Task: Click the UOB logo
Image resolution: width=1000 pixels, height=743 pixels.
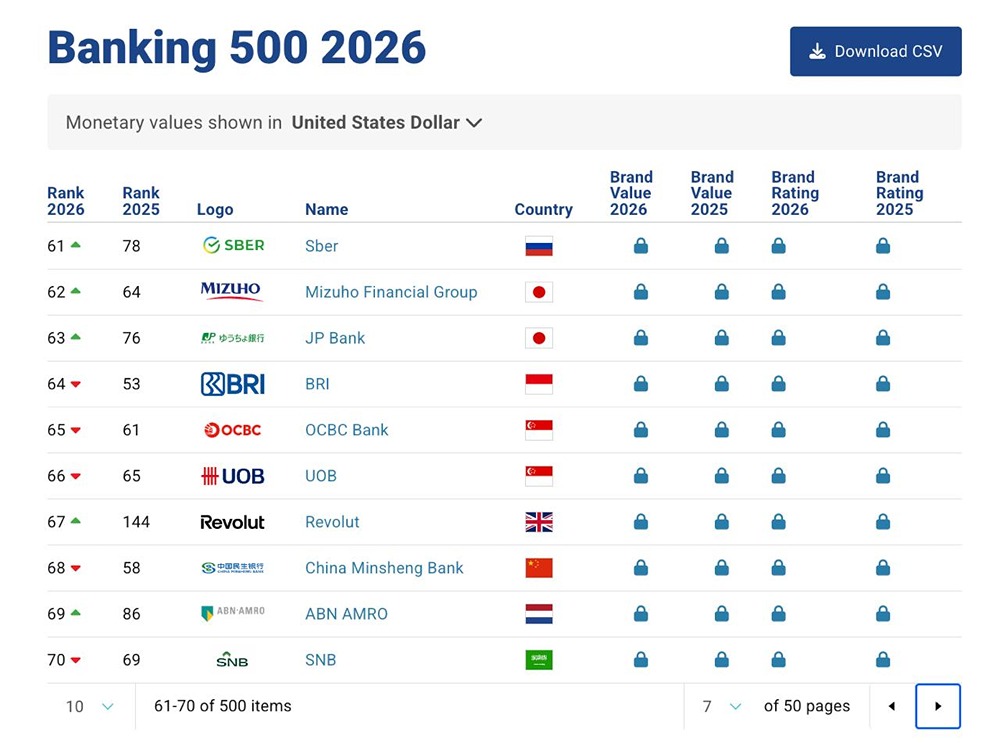Action: 232,476
